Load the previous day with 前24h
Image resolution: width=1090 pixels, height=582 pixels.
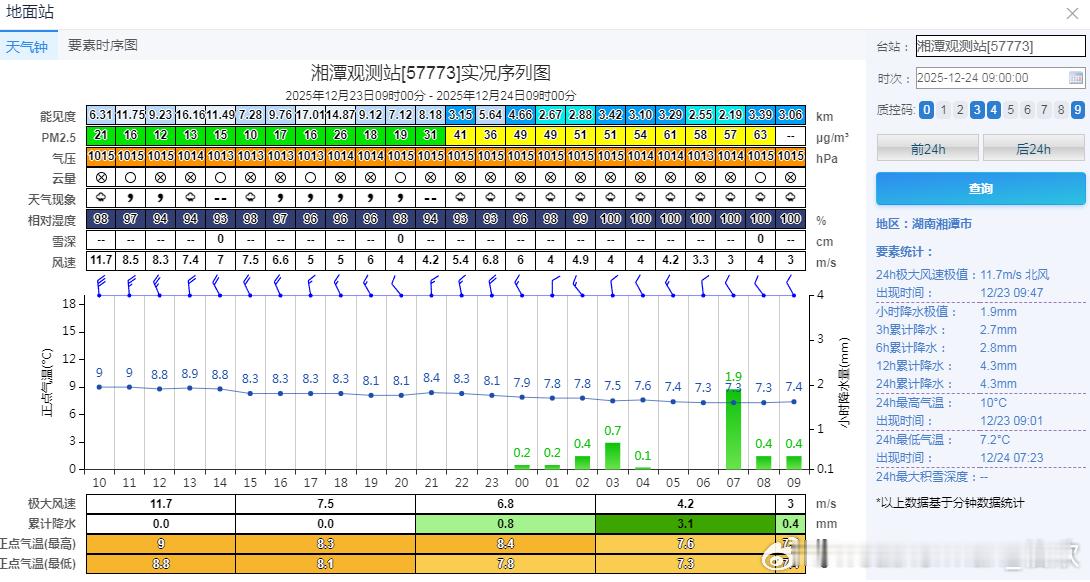point(927,148)
